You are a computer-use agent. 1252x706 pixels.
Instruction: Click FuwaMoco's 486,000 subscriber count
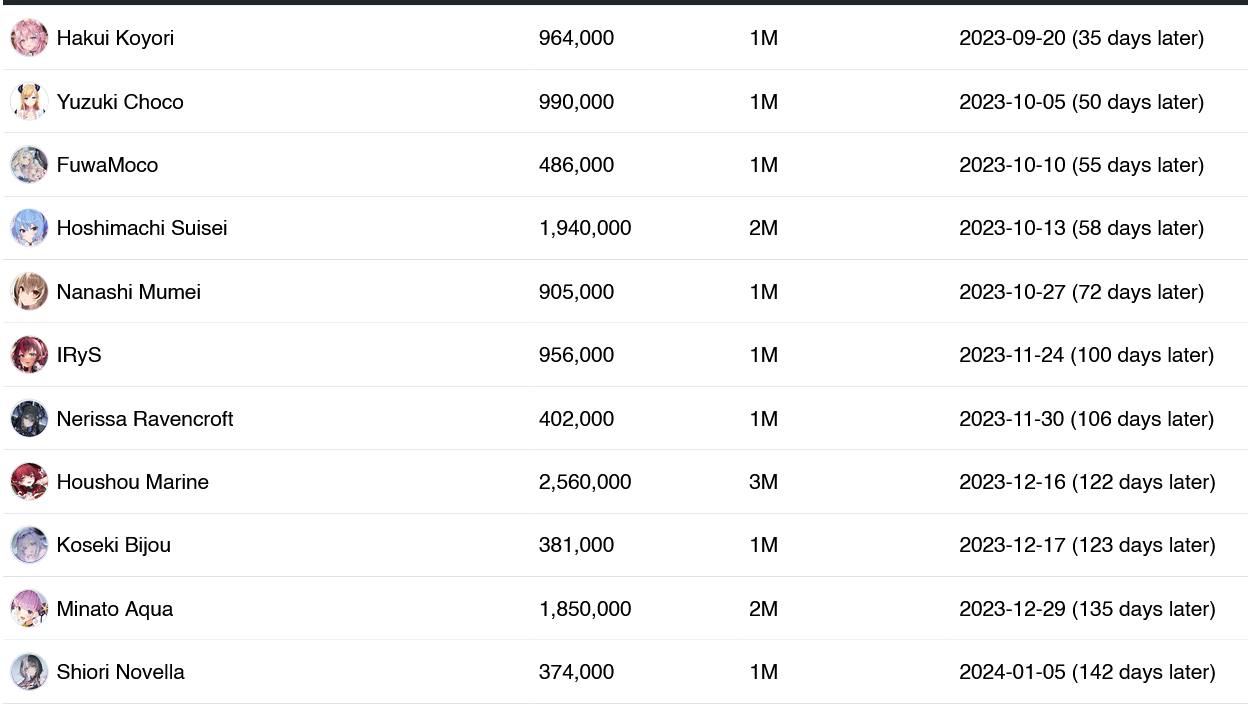click(576, 165)
